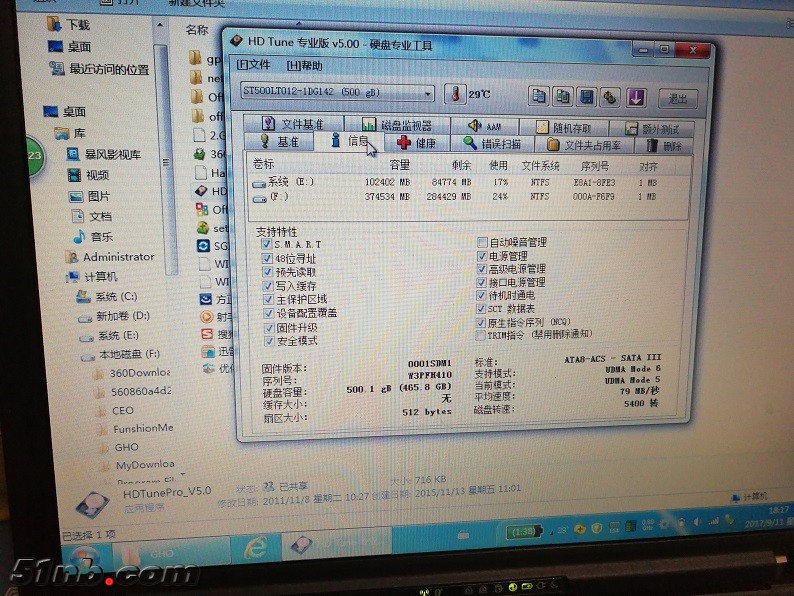Viewport: 794px width, 596px height.
Task: Open Internet Explorer from the taskbar
Action: pos(255,548)
